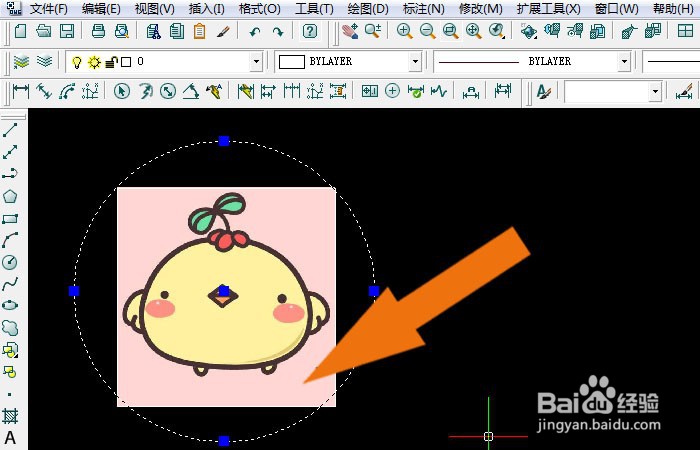700x450 pixels.
Task: Save the drawing with floppy icon
Action: (67, 31)
